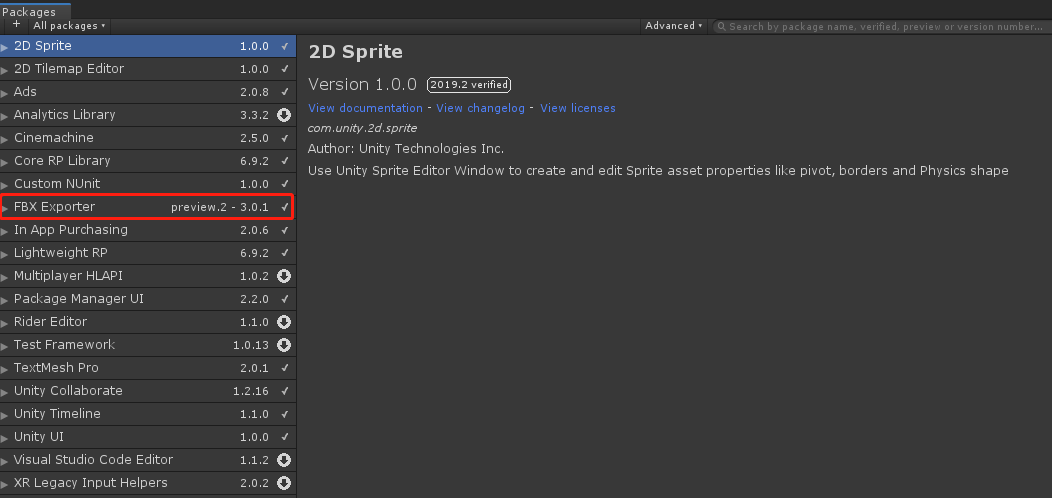Click the Package Manager UI installed checkmark
Viewport: 1052px width, 498px height.
284,299
